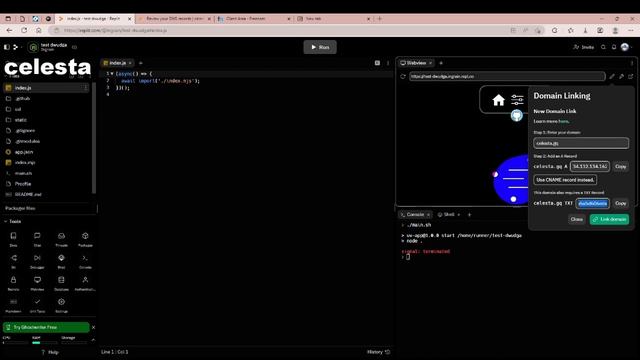The image size is (640, 360).
Task: Open the DNS records browser tab
Action: [175, 19]
